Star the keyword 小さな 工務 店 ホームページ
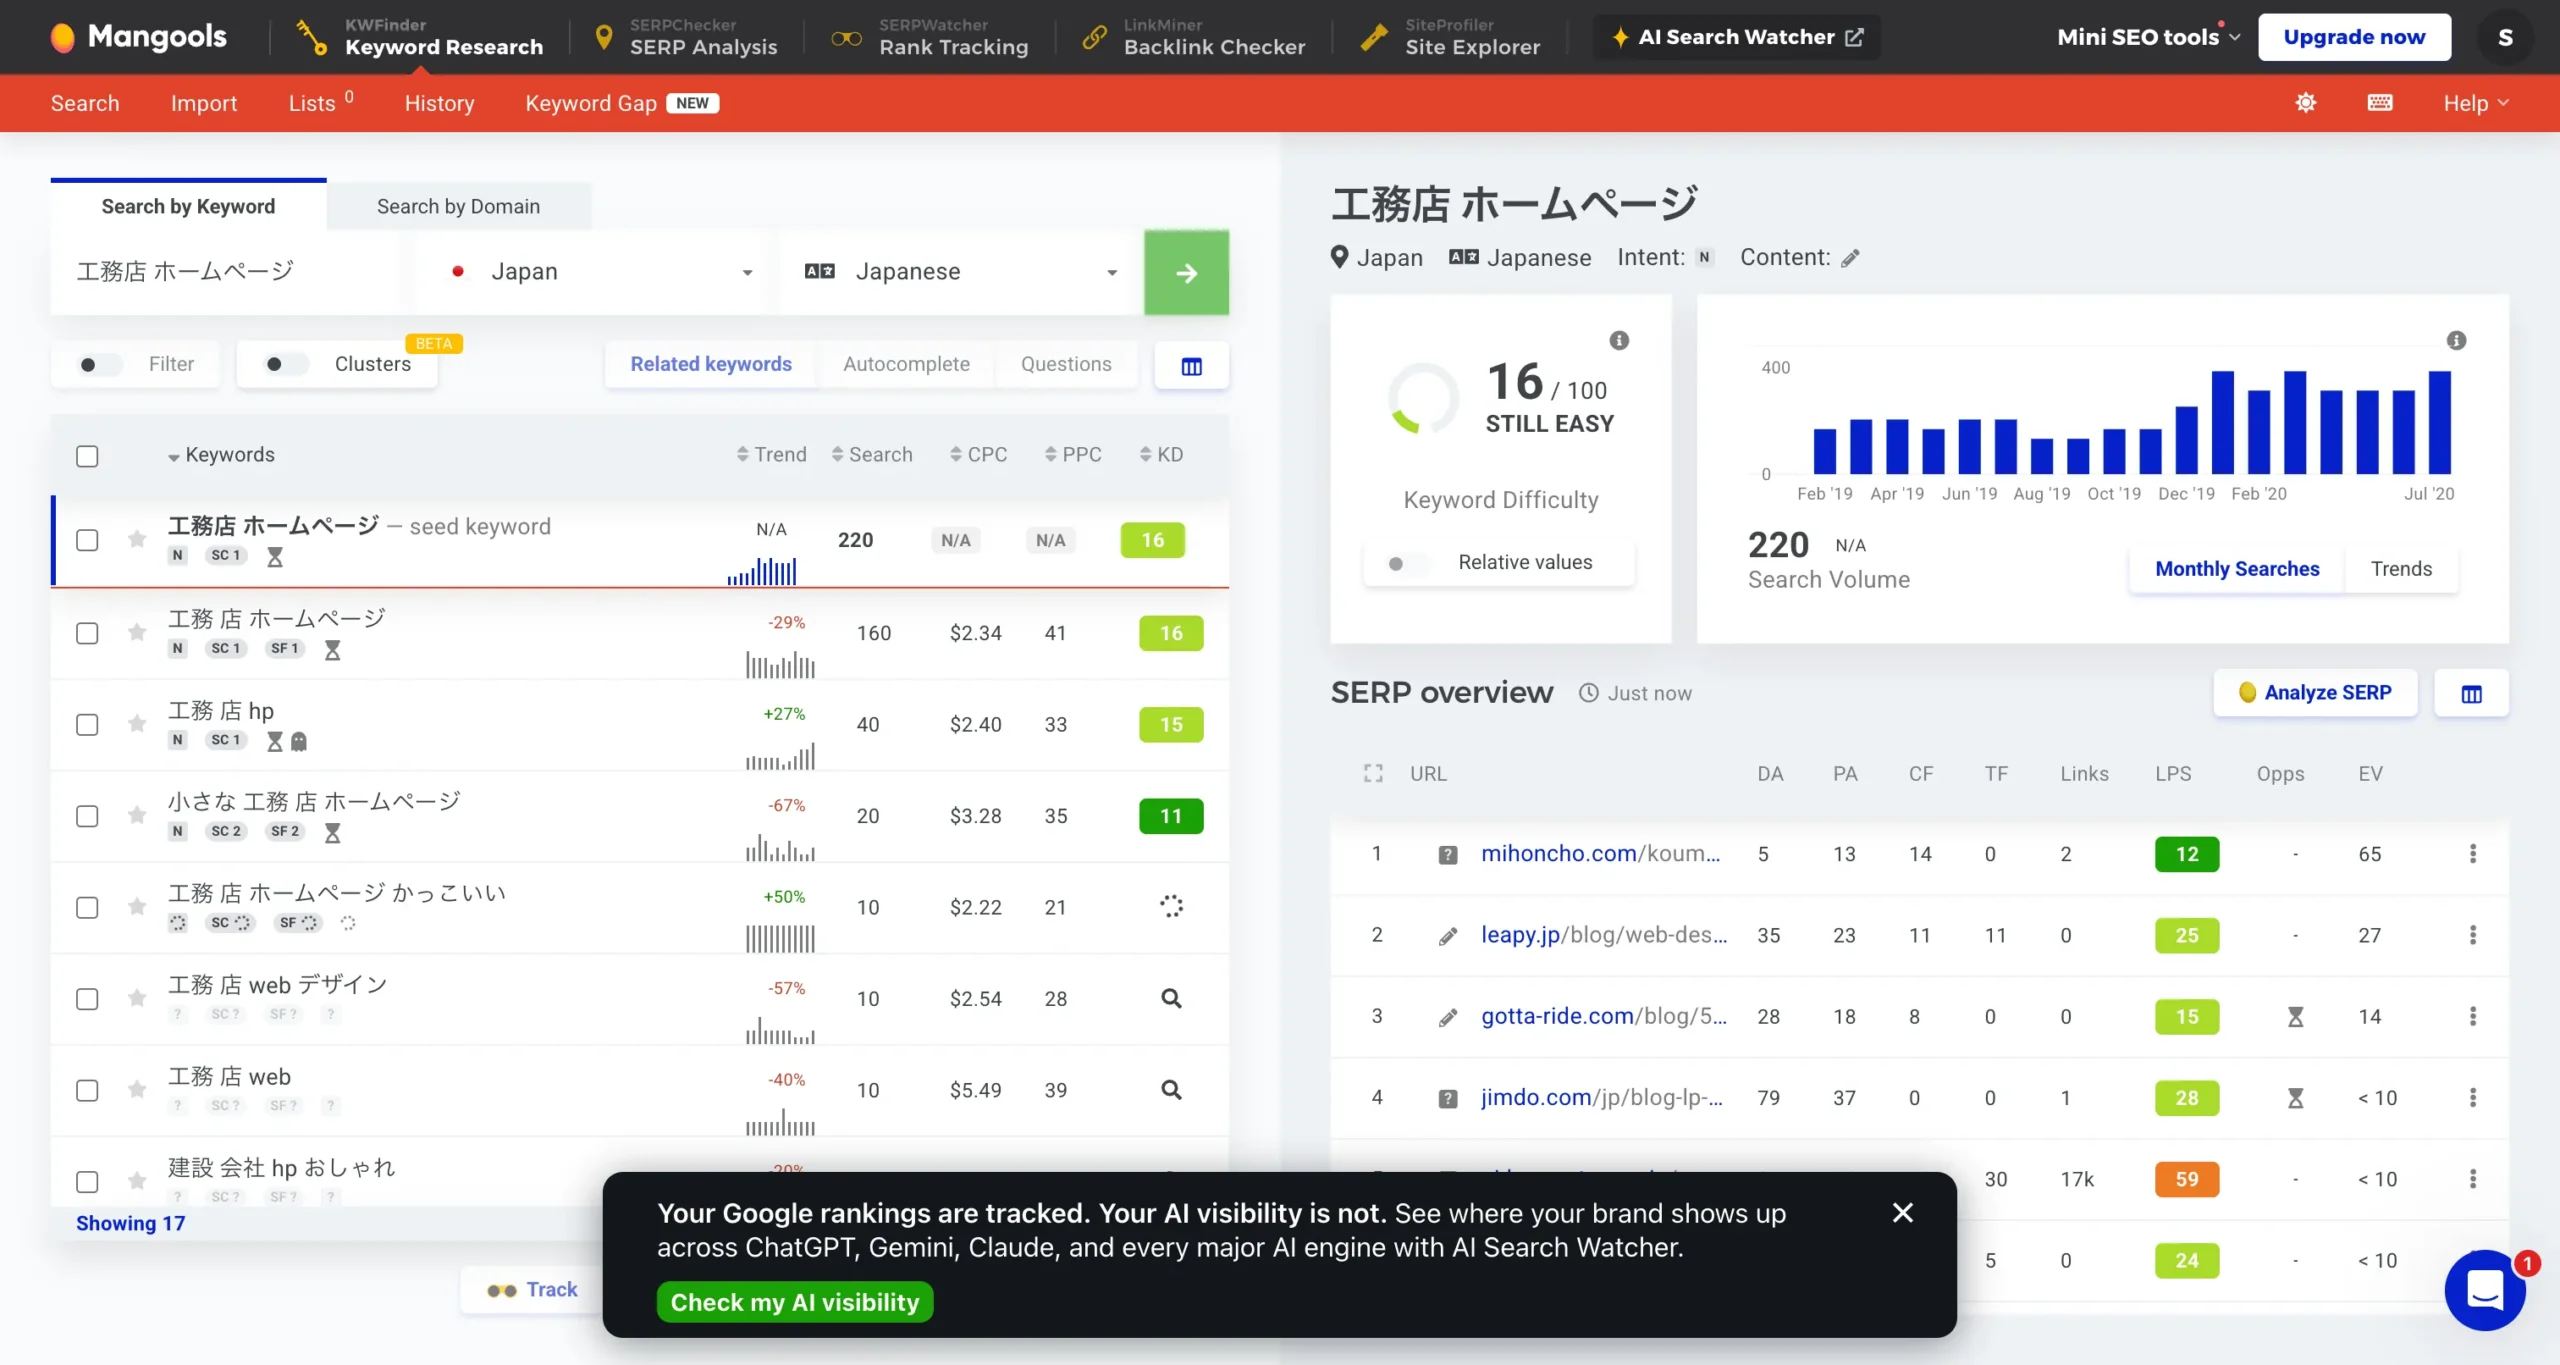This screenshot has width=2560, height=1365. [137, 815]
